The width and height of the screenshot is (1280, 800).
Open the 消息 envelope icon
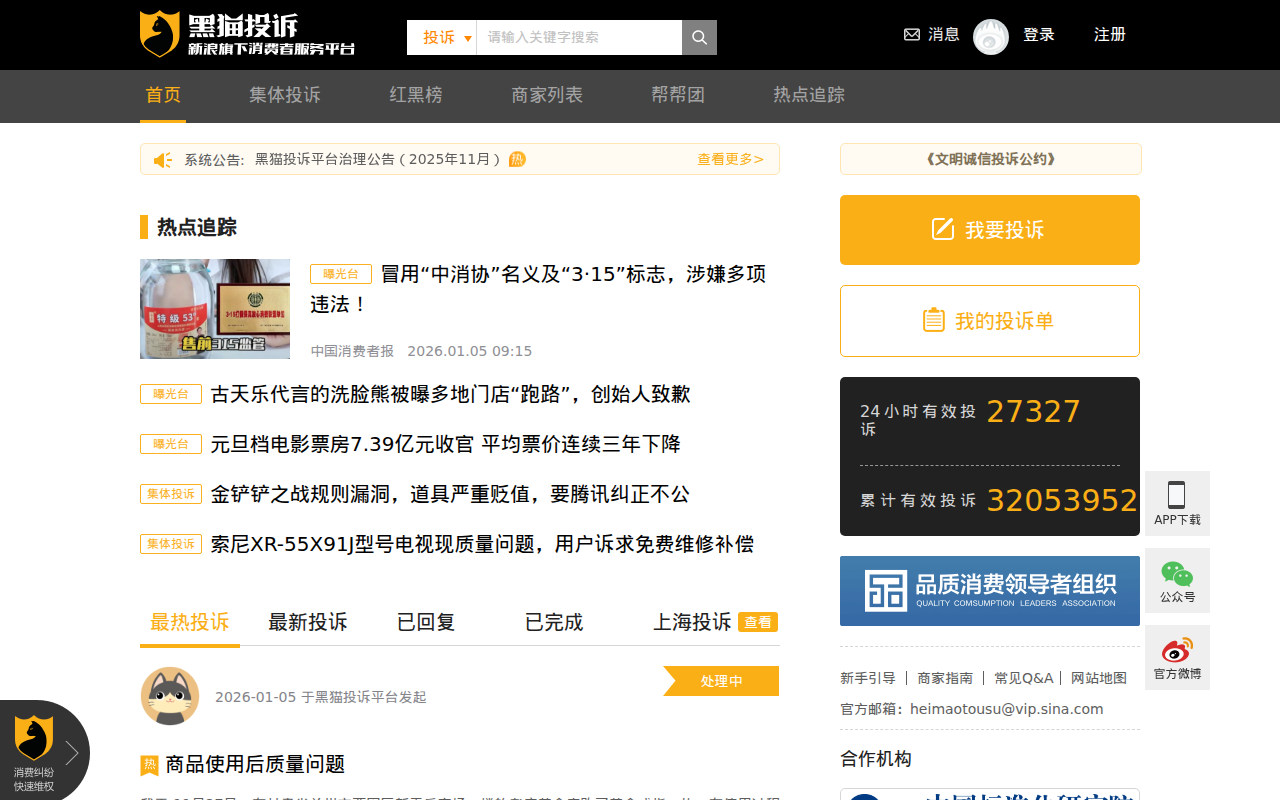910,33
